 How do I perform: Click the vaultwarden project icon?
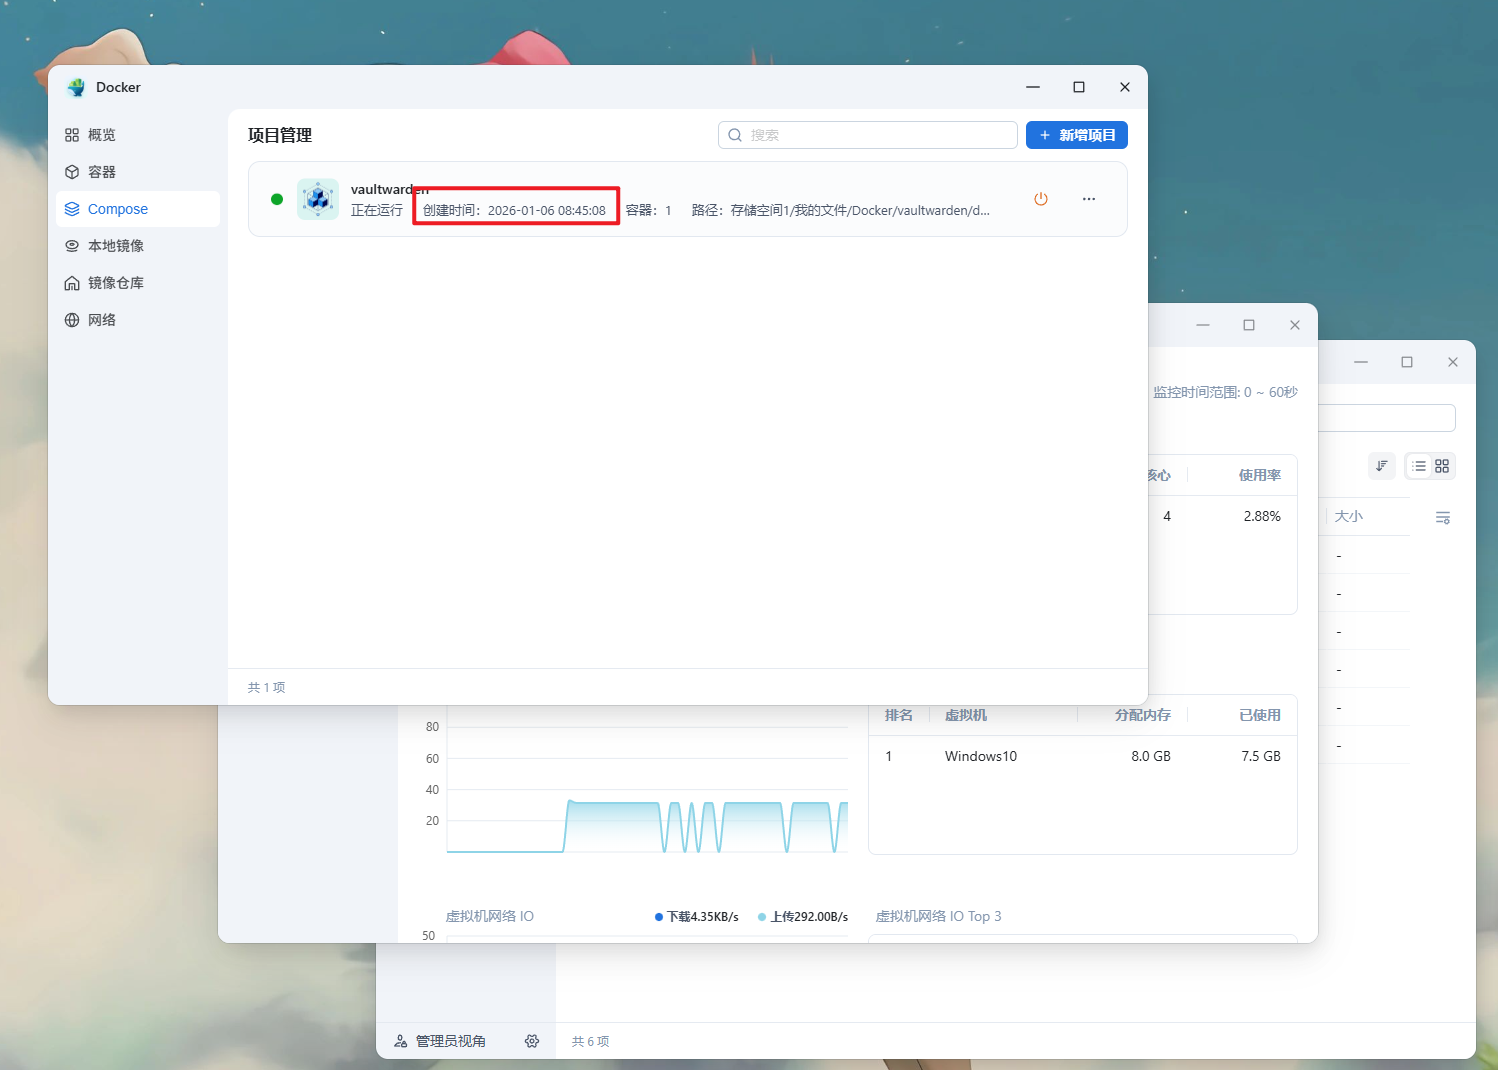coord(318,199)
